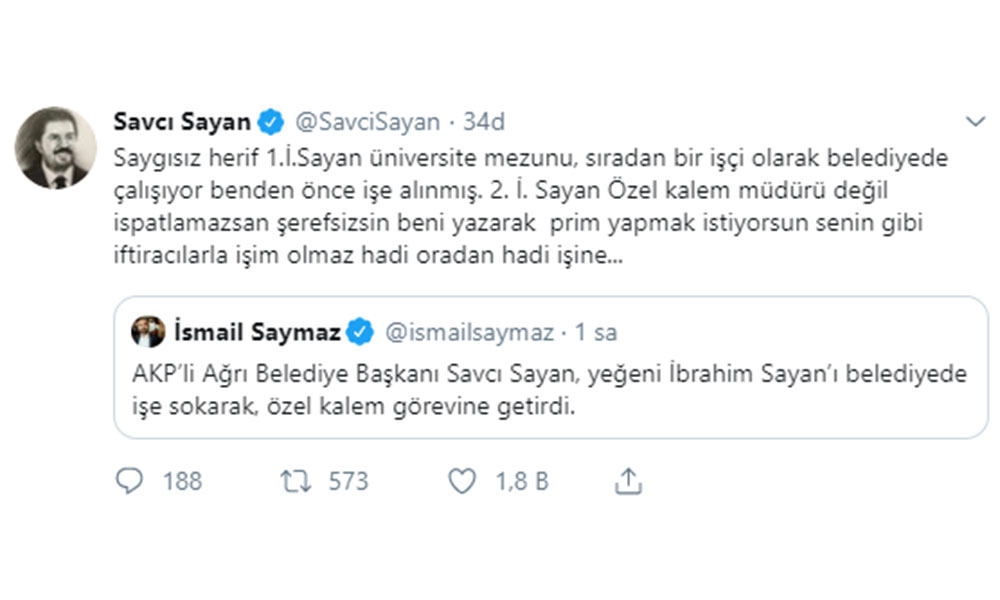Image resolution: width=1000 pixels, height=600 pixels.
Task: Open the Savcı Sayan display name
Action: [183, 122]
